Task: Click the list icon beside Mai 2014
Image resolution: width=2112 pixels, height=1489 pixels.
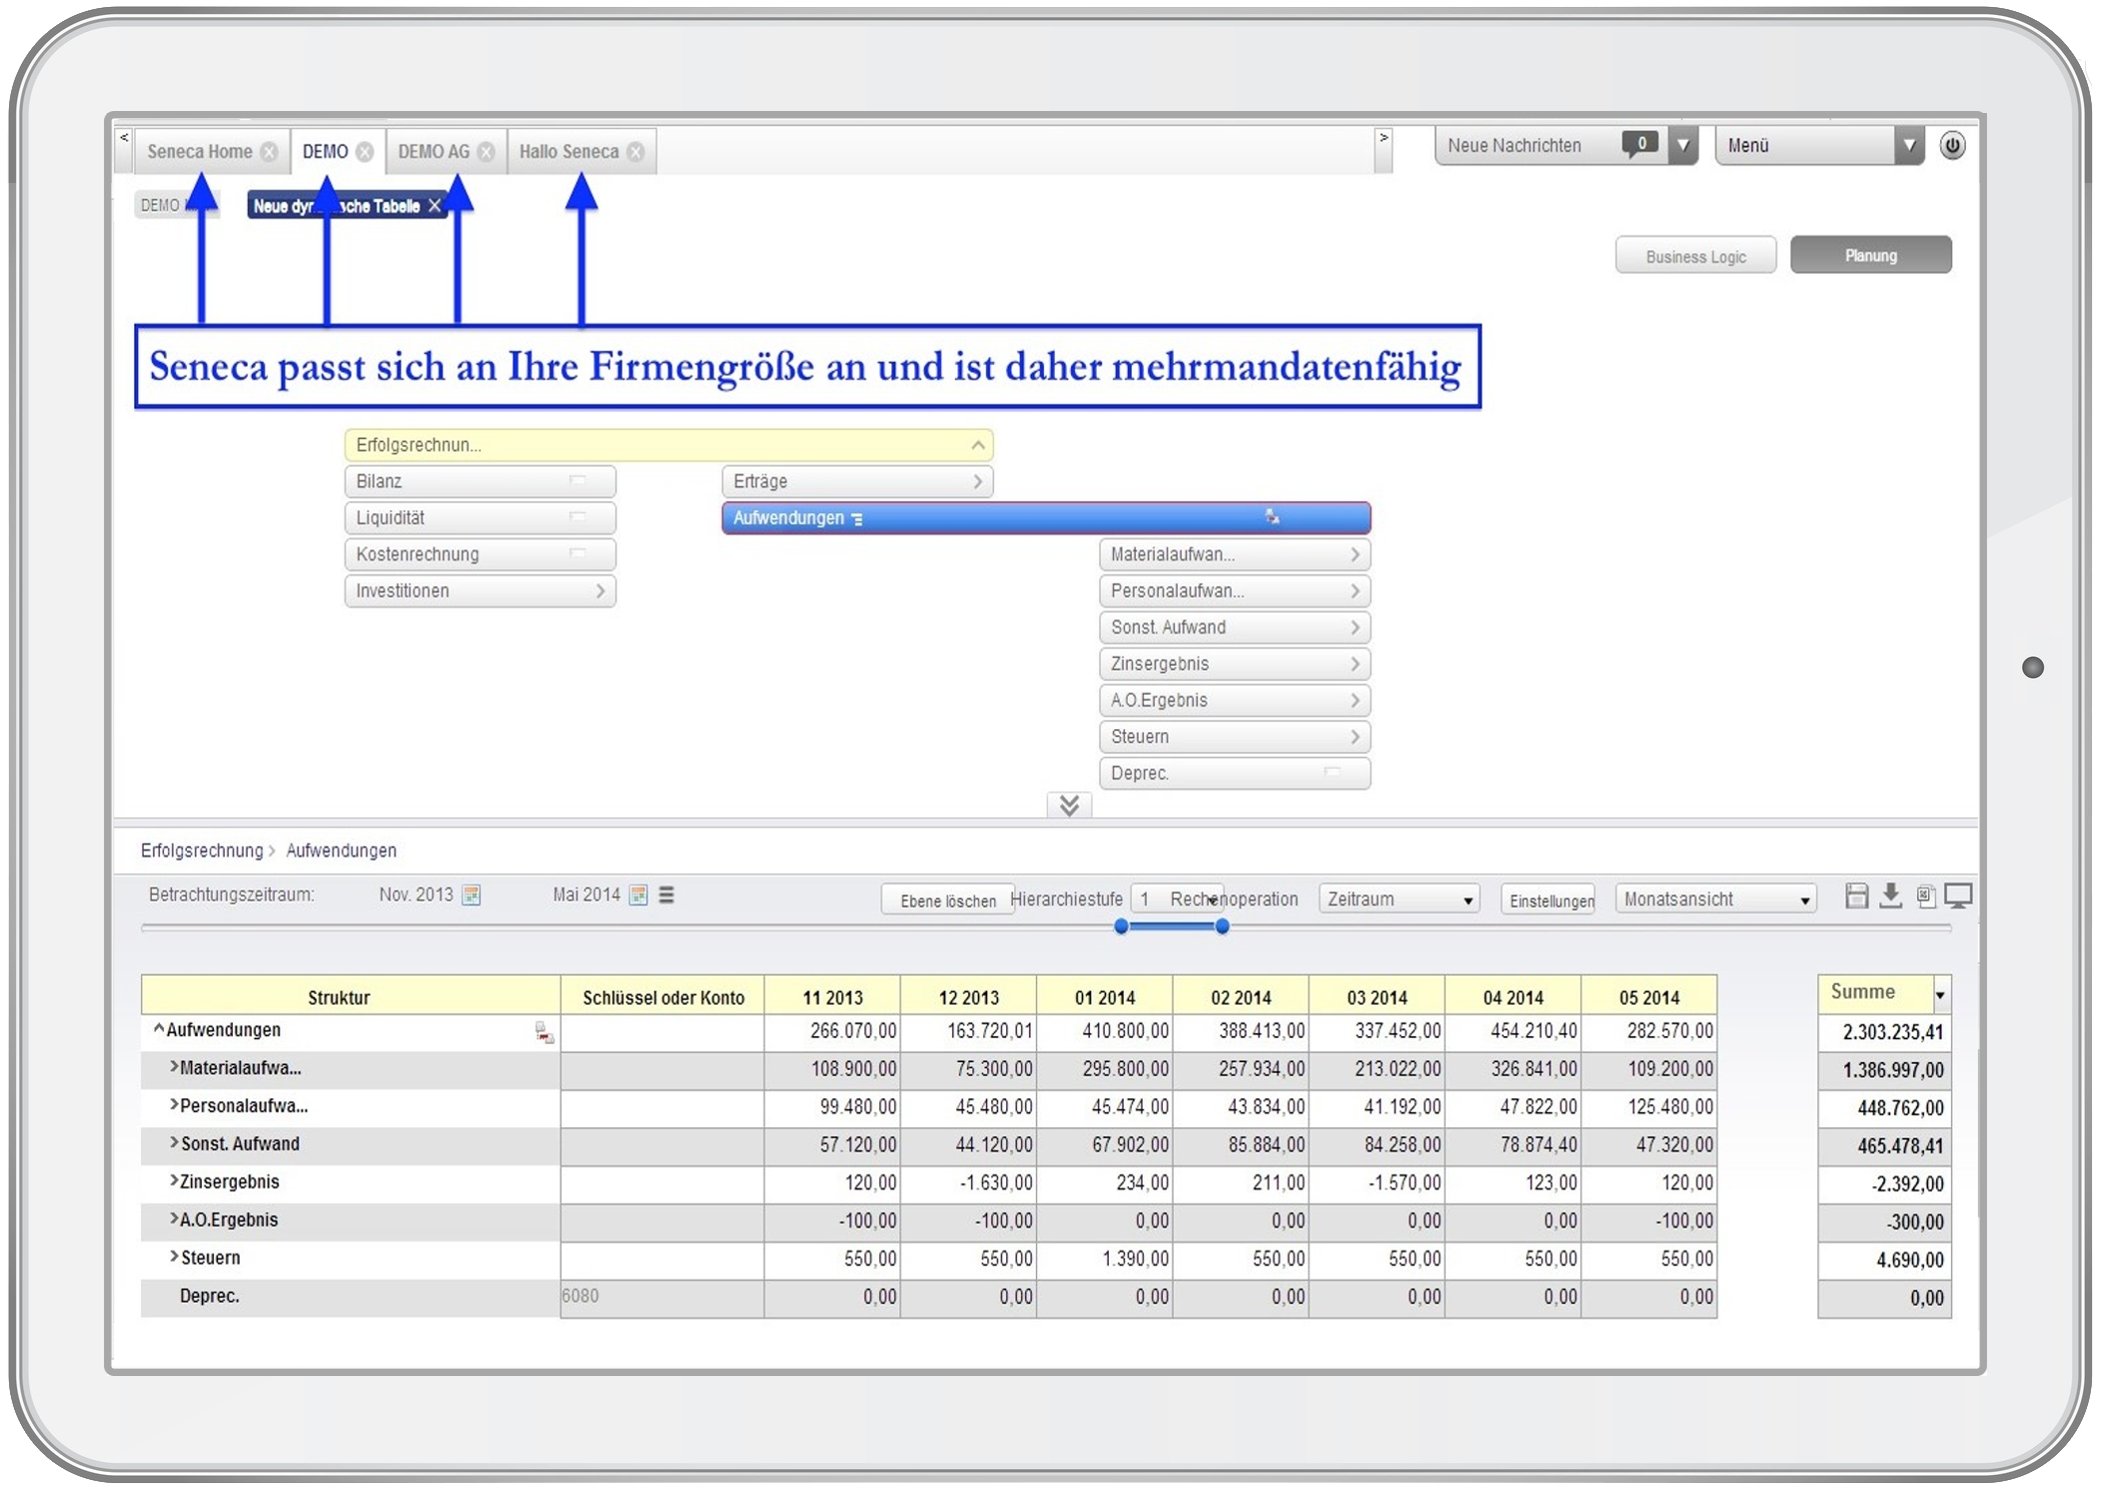Action: [667, 895]
